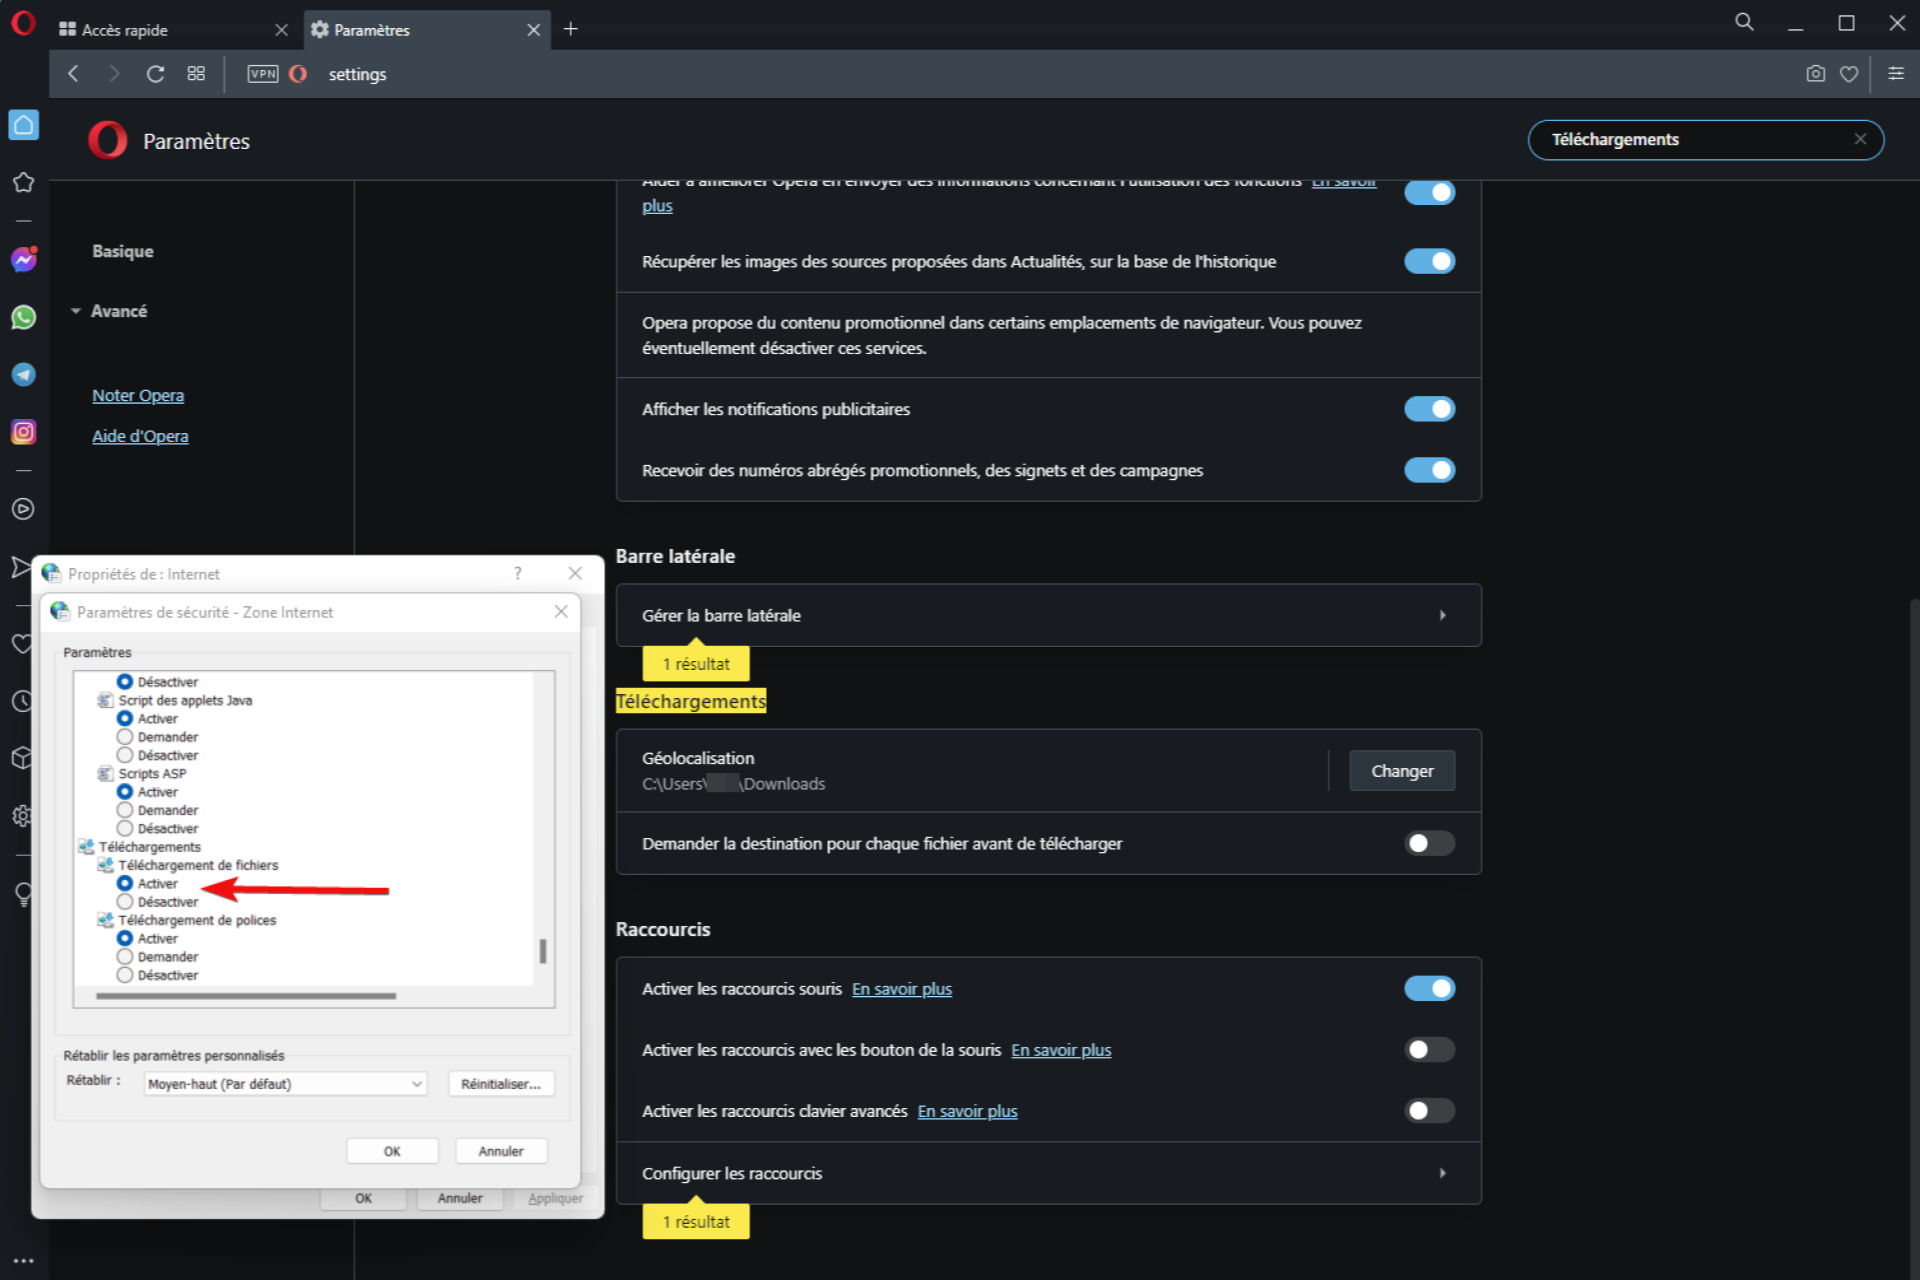The width and height of the screenshot is (1920, 1280).
Task: Open the lightbulb tips icon in sidebar
Action: (23, 893)
